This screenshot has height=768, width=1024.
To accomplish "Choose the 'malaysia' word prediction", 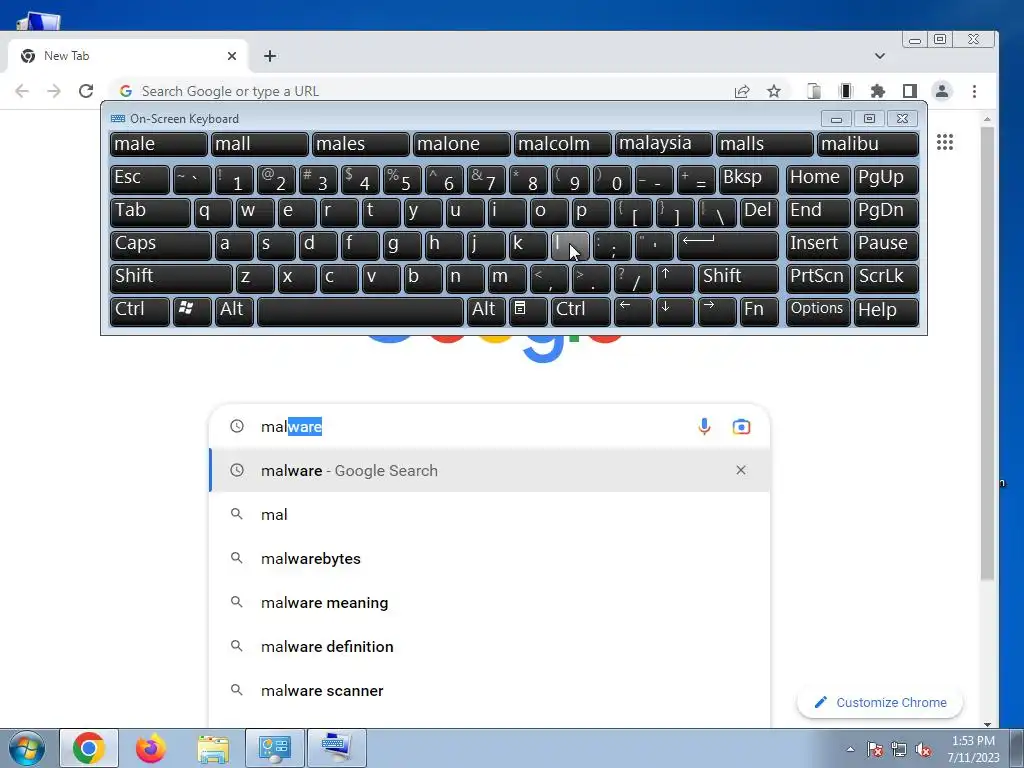I will [664, 144].
